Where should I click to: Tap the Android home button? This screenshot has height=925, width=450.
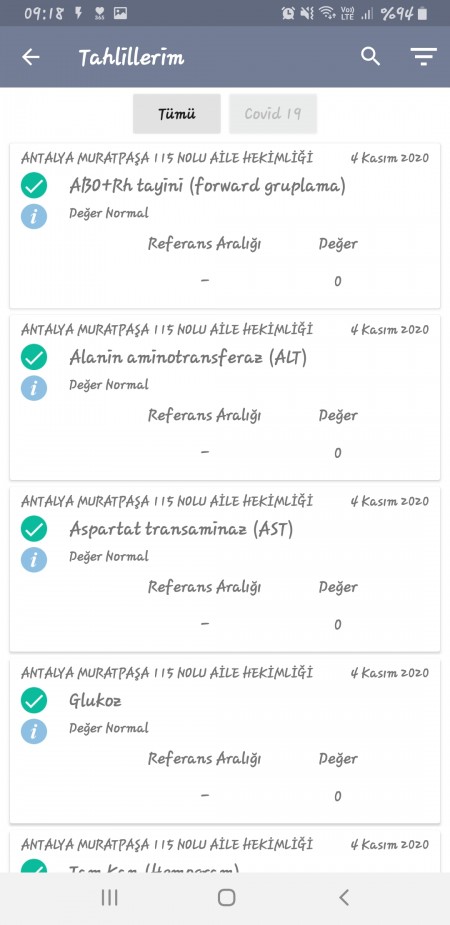pyautogui.click(x=226, y=898)
